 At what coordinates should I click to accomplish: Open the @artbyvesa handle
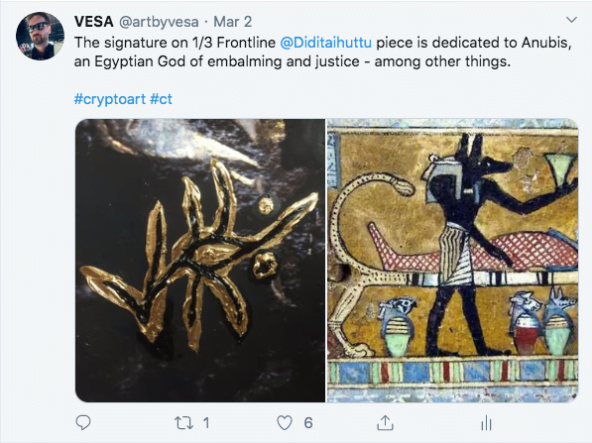[x=159, y=22]
